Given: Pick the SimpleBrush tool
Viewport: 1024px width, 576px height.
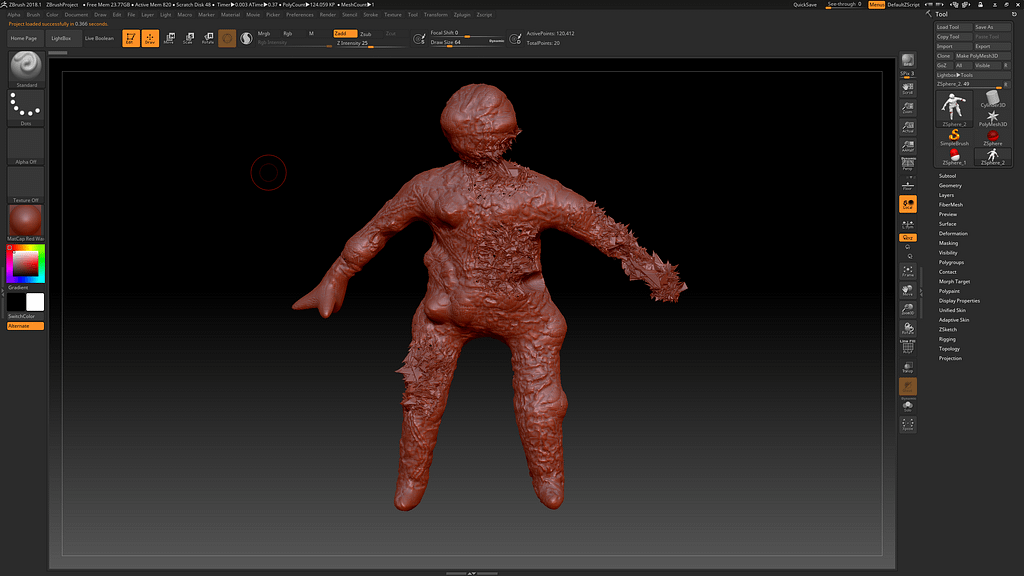Looking at the screenshot, I should (954, 137).
